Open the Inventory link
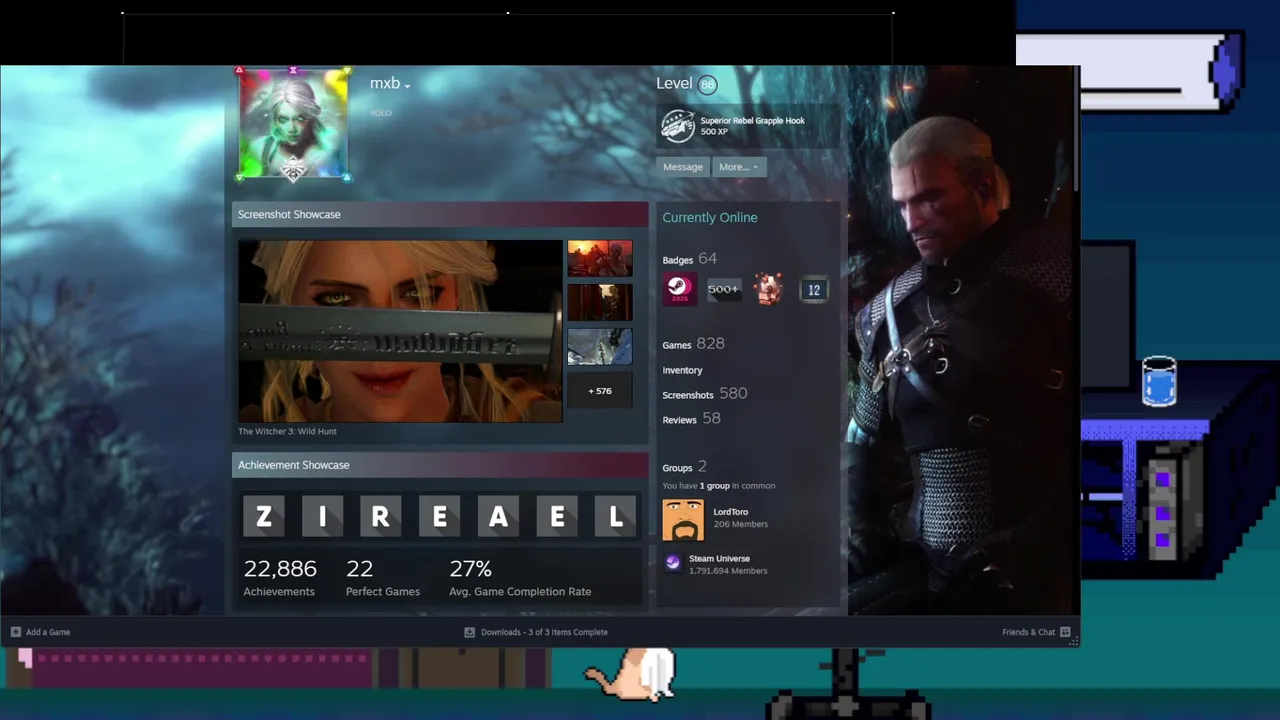This screenshot has width=1280, height=720. pos(682,370)
